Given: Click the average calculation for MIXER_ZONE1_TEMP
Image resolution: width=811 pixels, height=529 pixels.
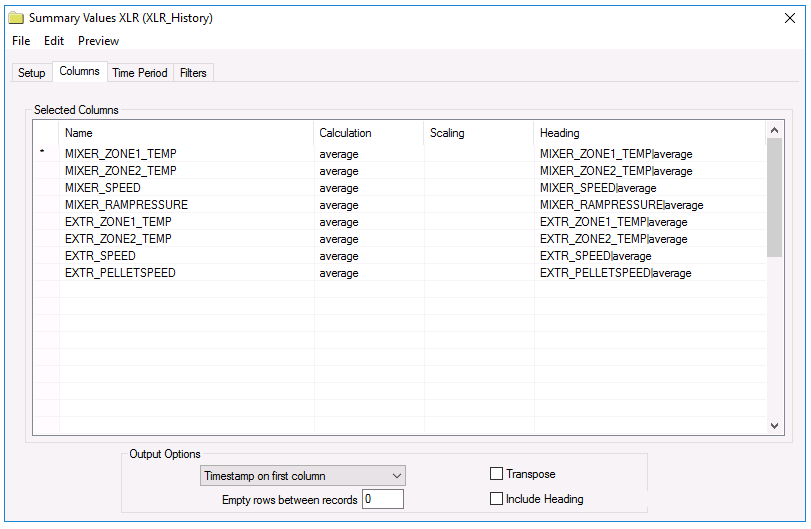Looking at the screenshot, I should [369, 154].
